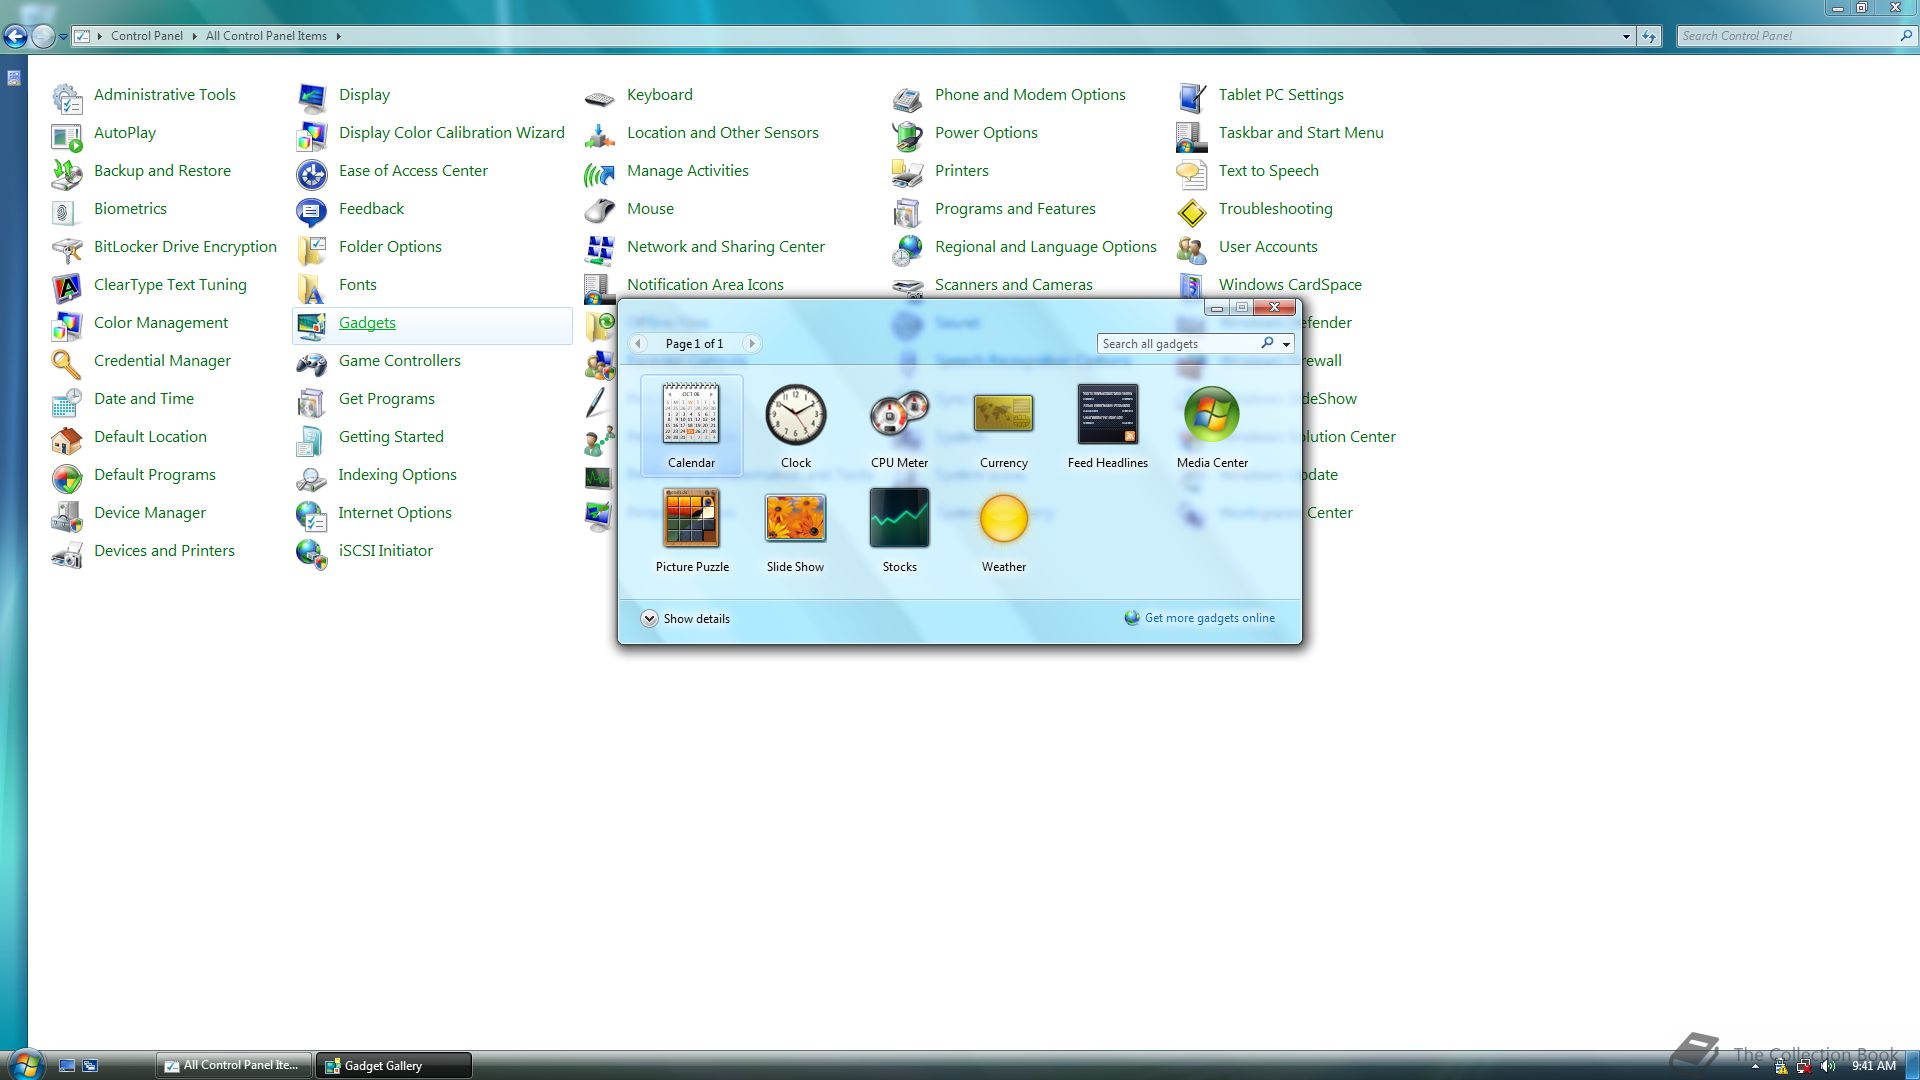Select the Stocks gadget icon
Image resolution: width=1920 pixels, height=1080 pixels.
(900, 517)
